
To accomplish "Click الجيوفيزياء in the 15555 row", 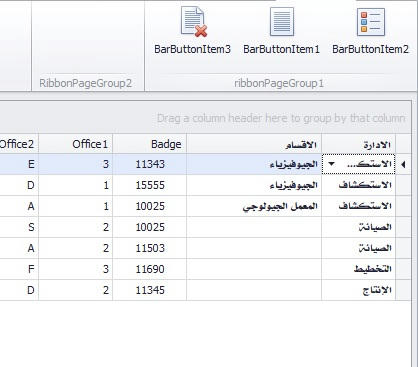I will point(254,185).
